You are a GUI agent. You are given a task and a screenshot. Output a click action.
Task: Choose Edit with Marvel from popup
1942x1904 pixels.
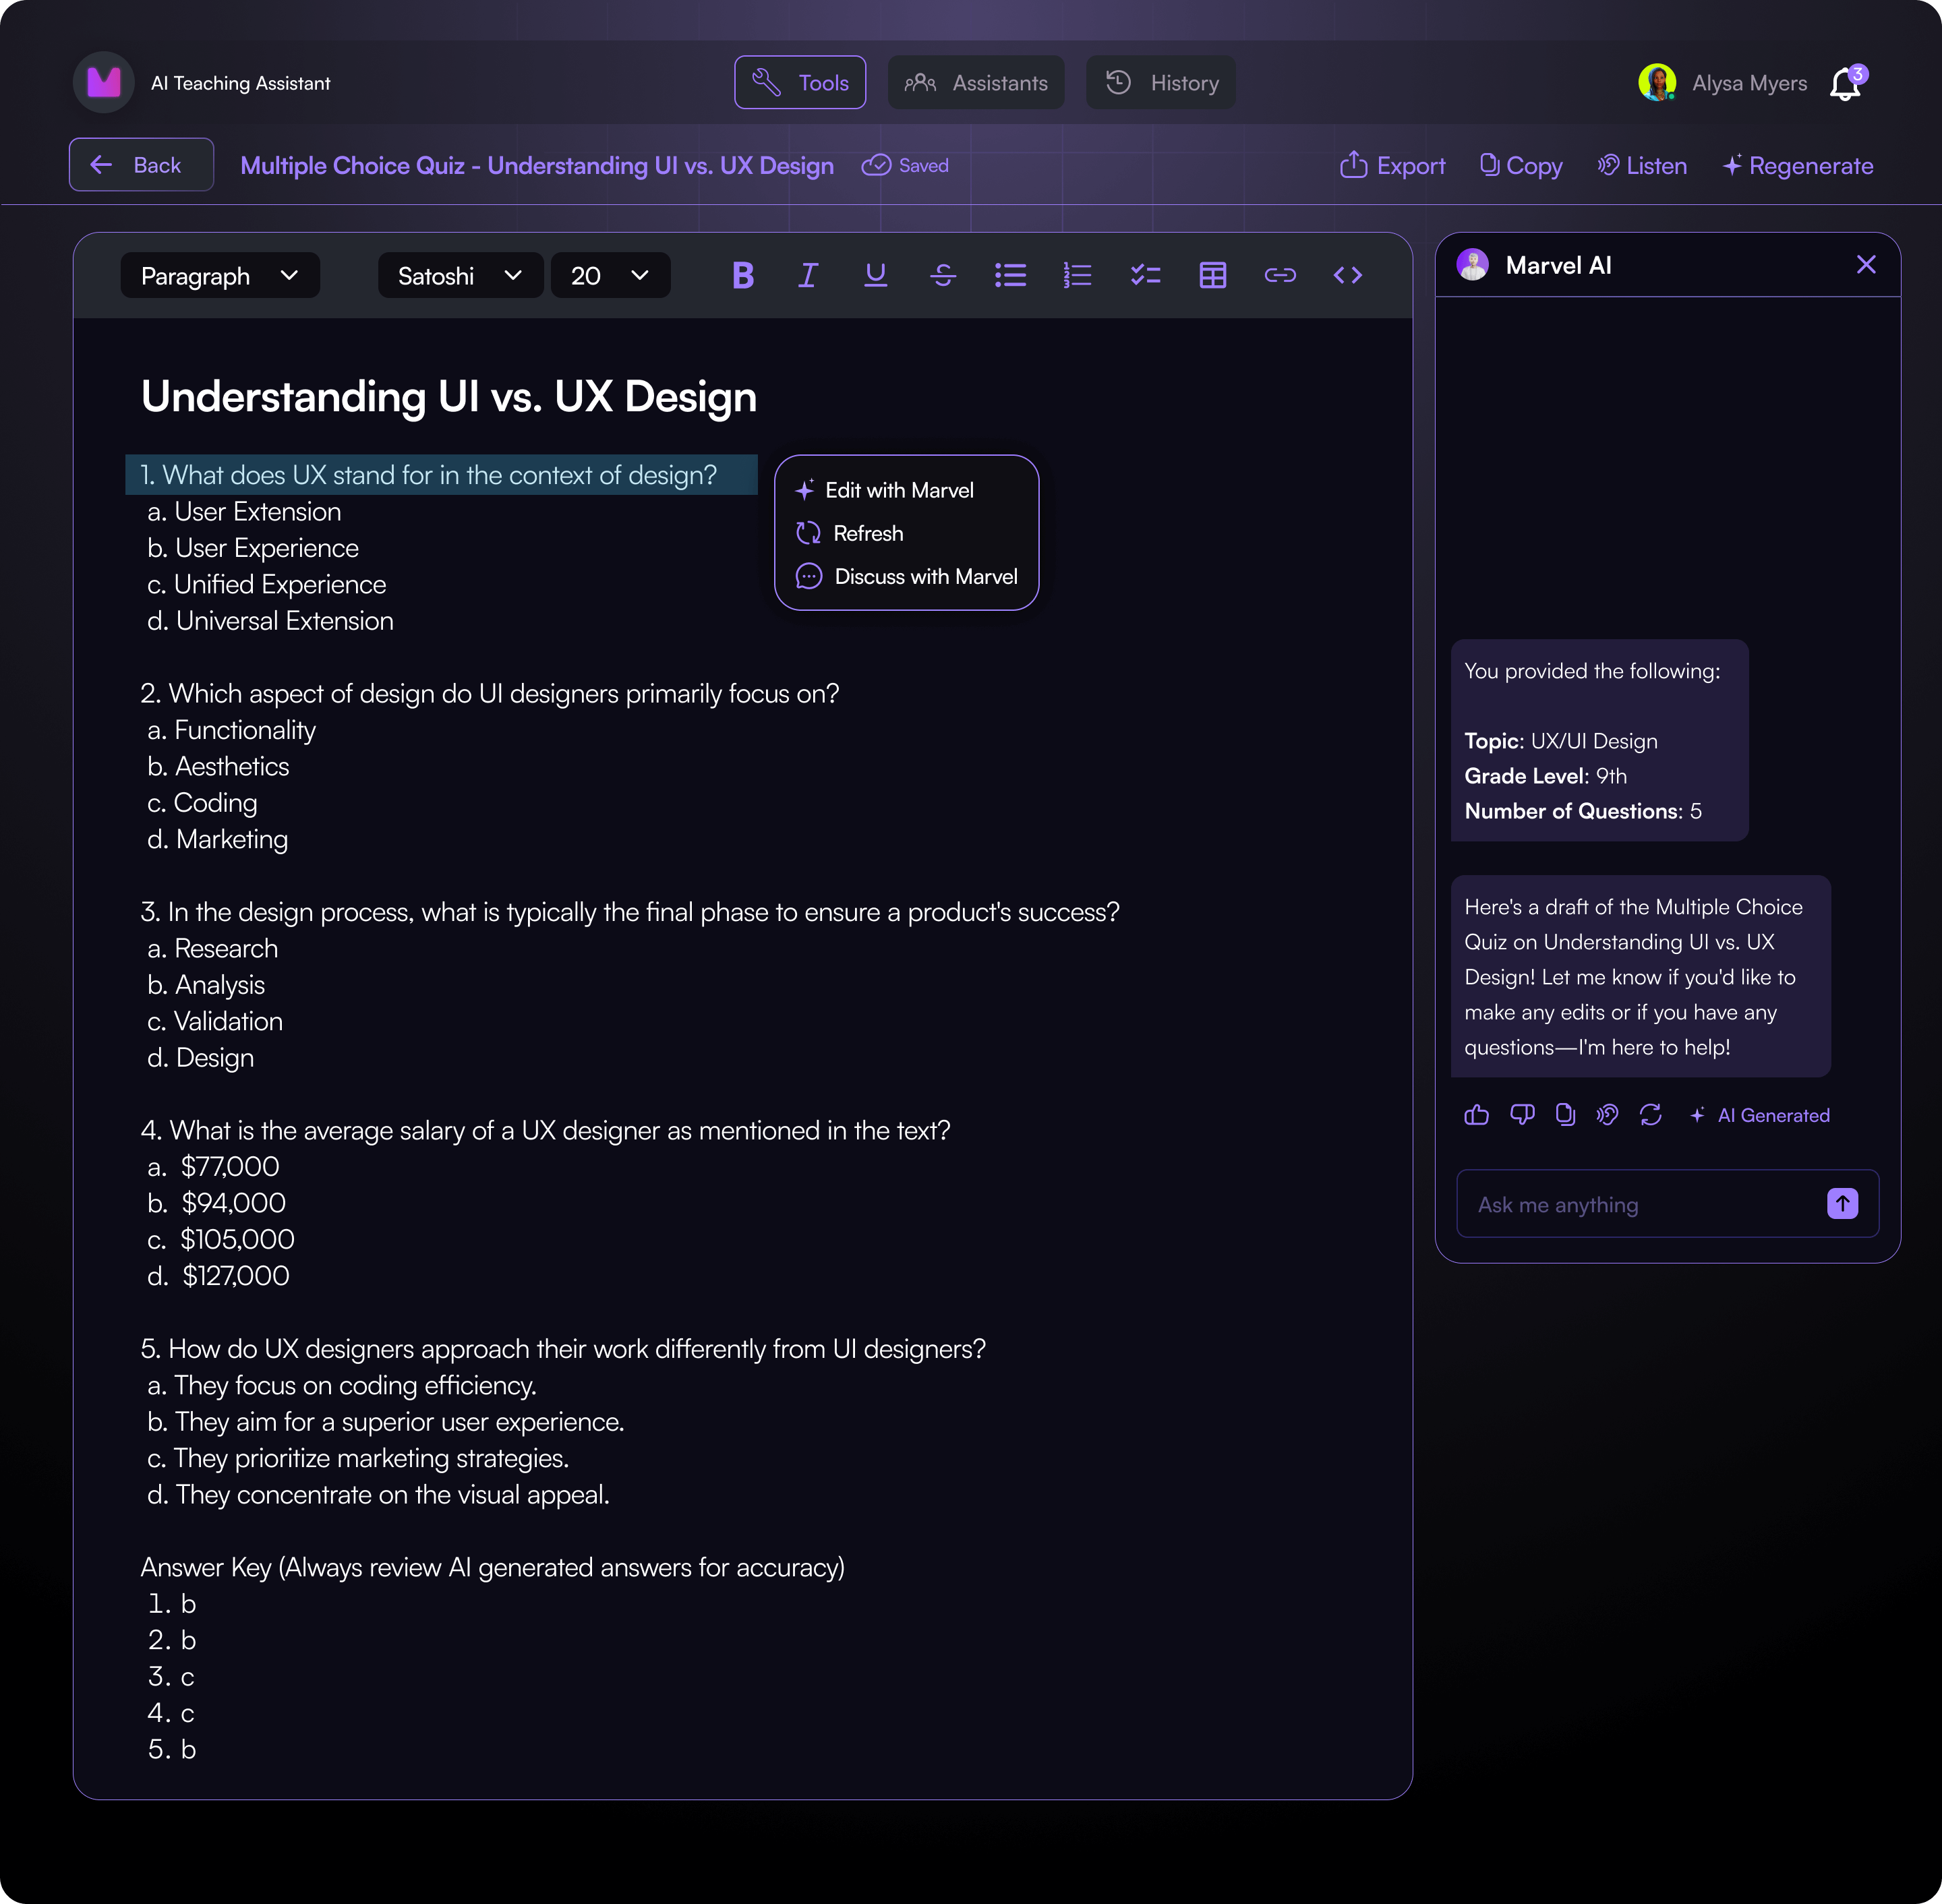(x=898, y=490)
